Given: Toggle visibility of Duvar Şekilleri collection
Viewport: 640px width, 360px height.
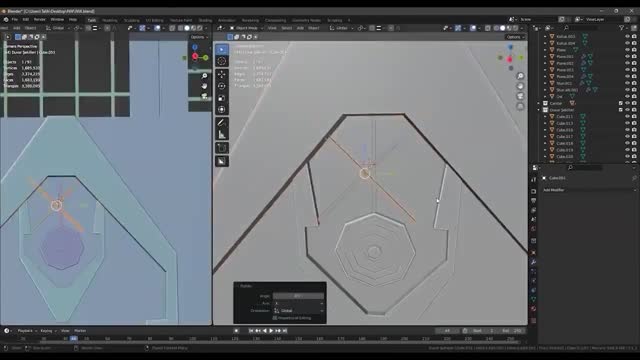Looking at the screenshot, I should (627, 110).
